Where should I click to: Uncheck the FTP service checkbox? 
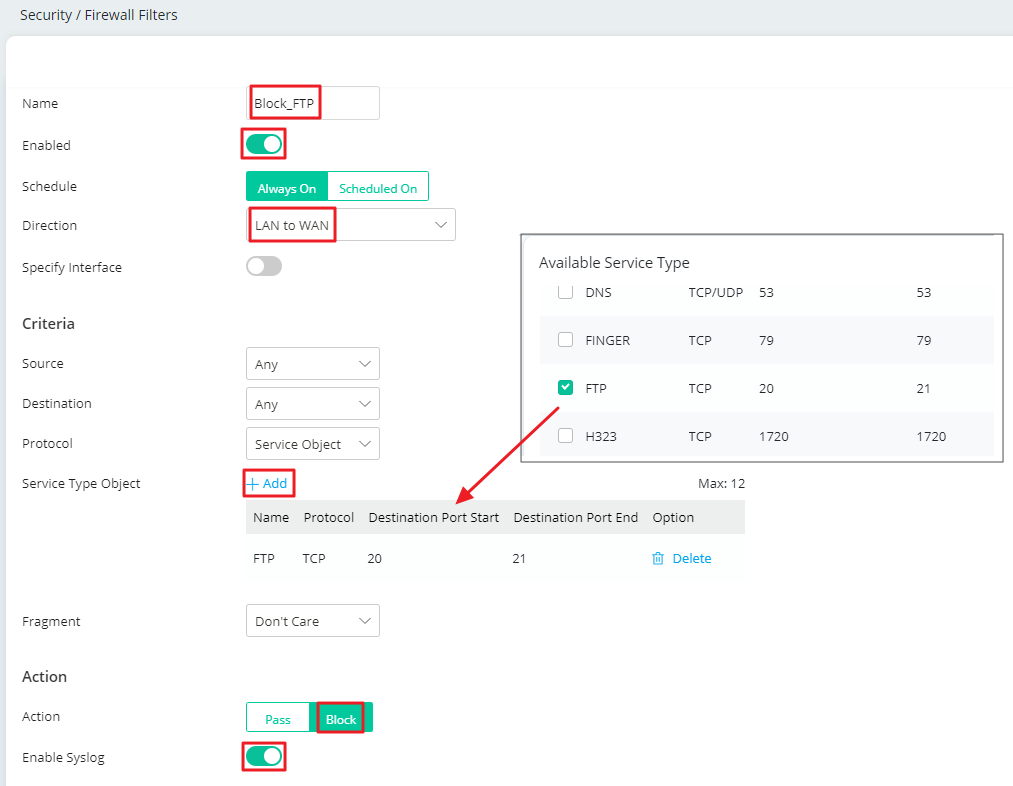(x=566, y=388)
